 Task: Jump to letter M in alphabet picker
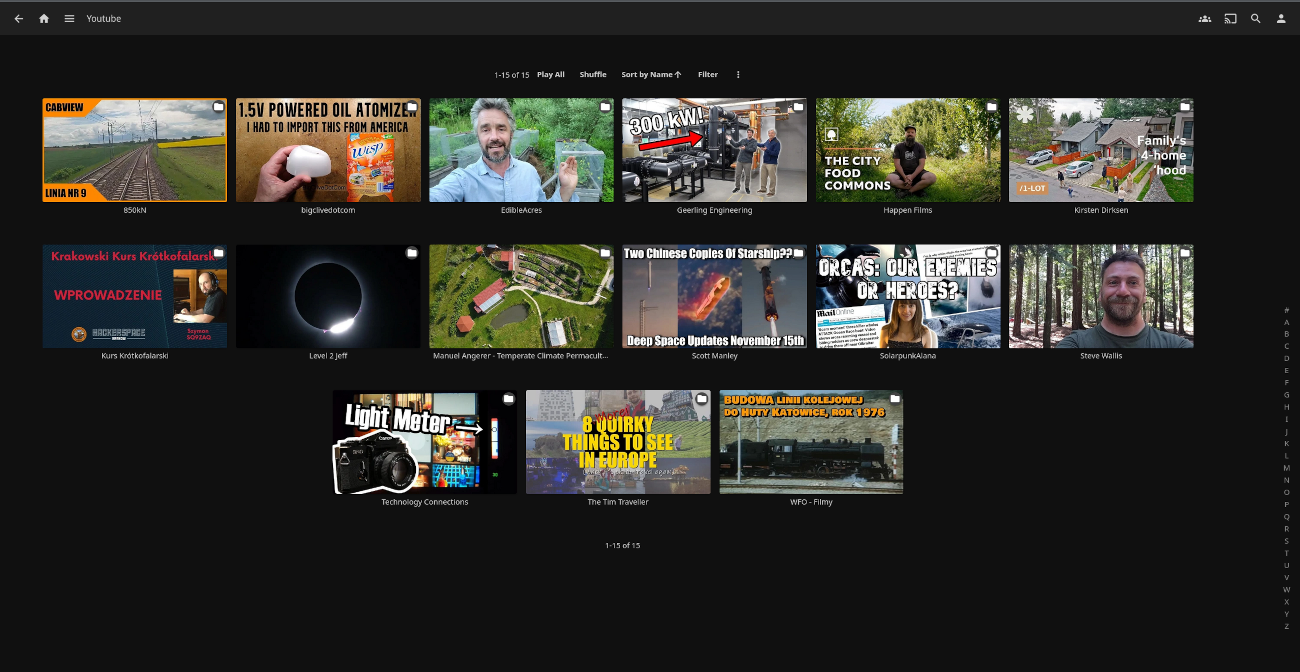[x=1287, y=468]
